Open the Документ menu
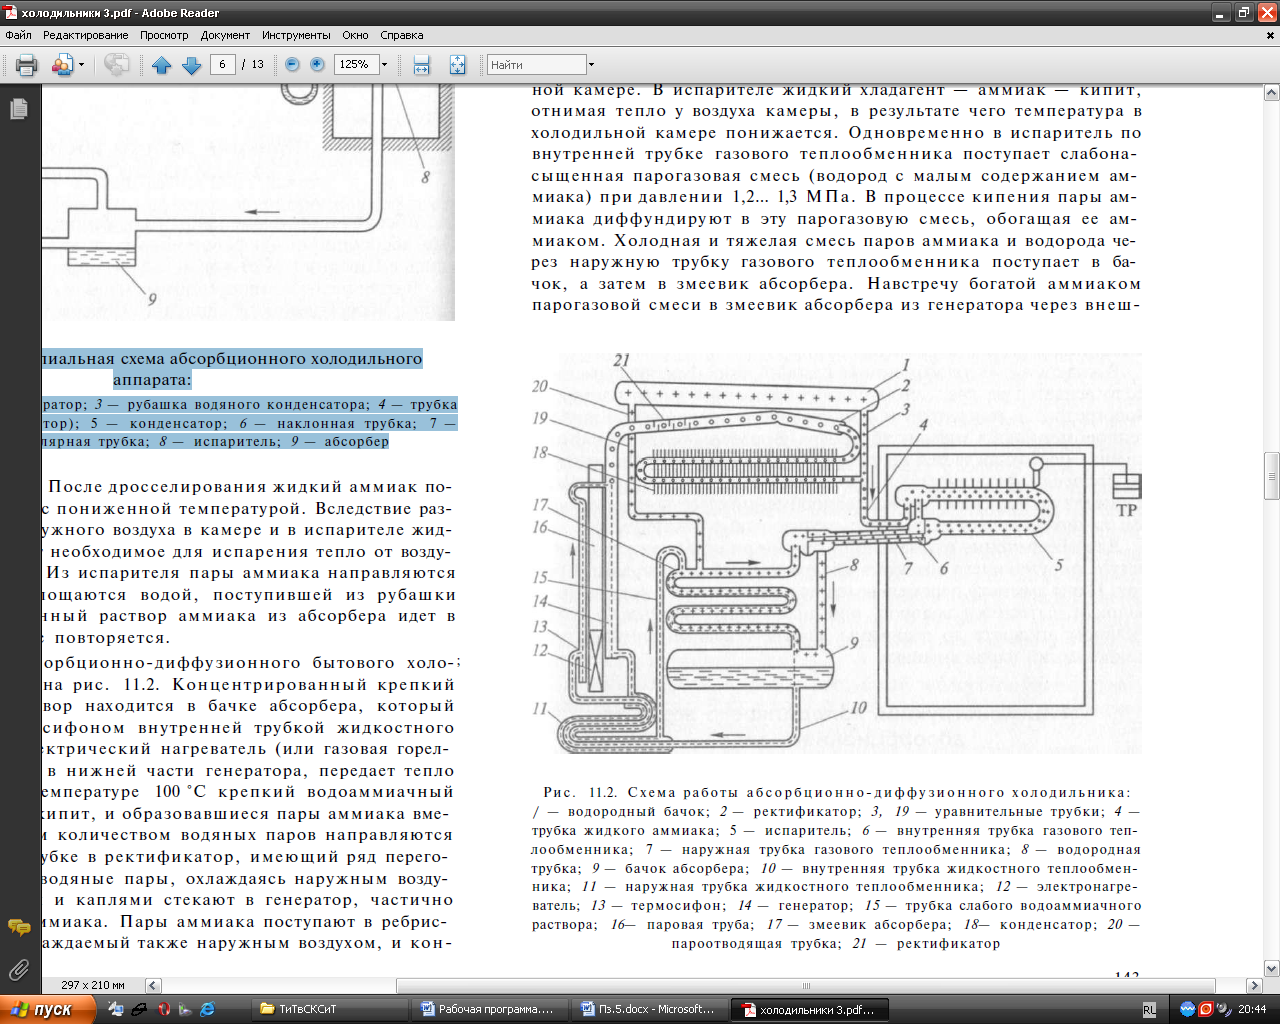 coord(225,35)
